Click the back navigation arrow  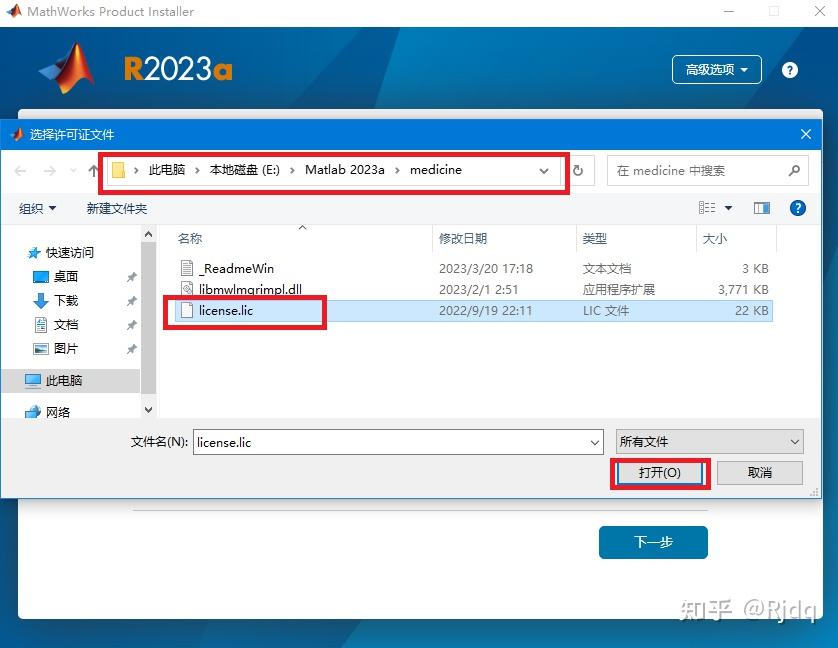pyautogui.click(x=20, y=170)
